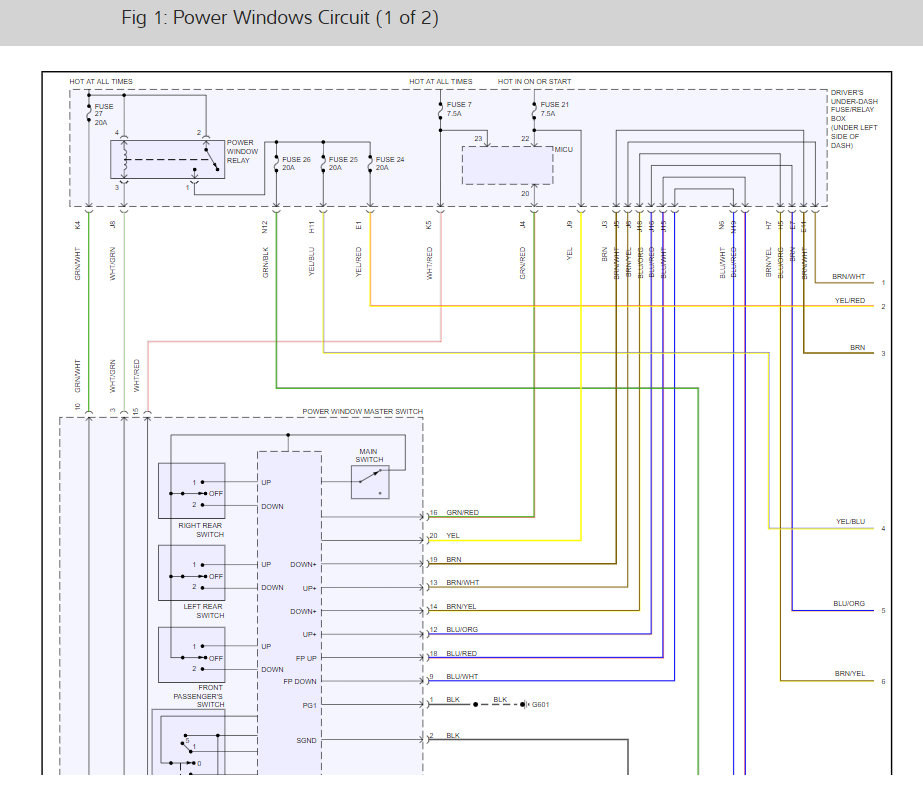Click the BLU/ORG wire label at connector 5
Image resolution: width=923 pixels, height=800 pixels.
coord(849,603)
